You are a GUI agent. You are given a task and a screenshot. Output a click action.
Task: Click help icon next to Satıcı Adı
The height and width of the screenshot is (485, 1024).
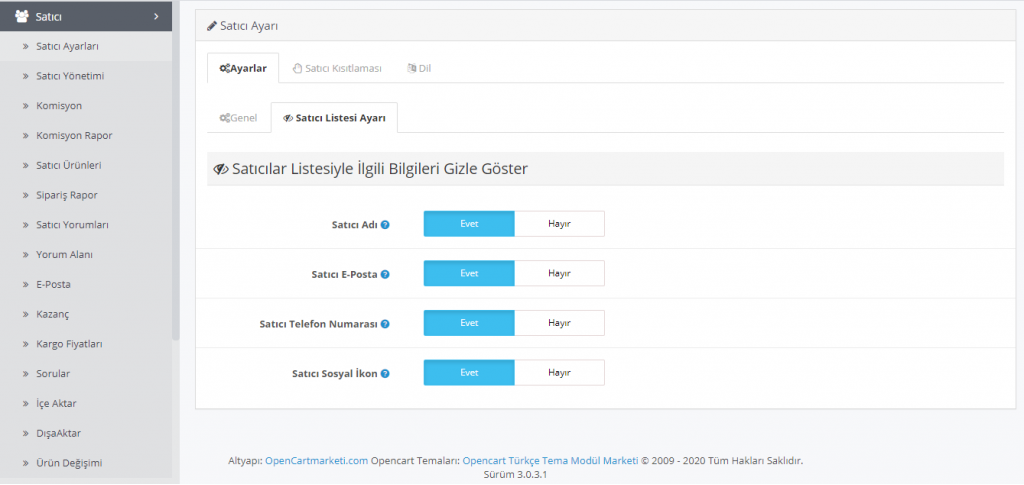click(x=385, y=225)
